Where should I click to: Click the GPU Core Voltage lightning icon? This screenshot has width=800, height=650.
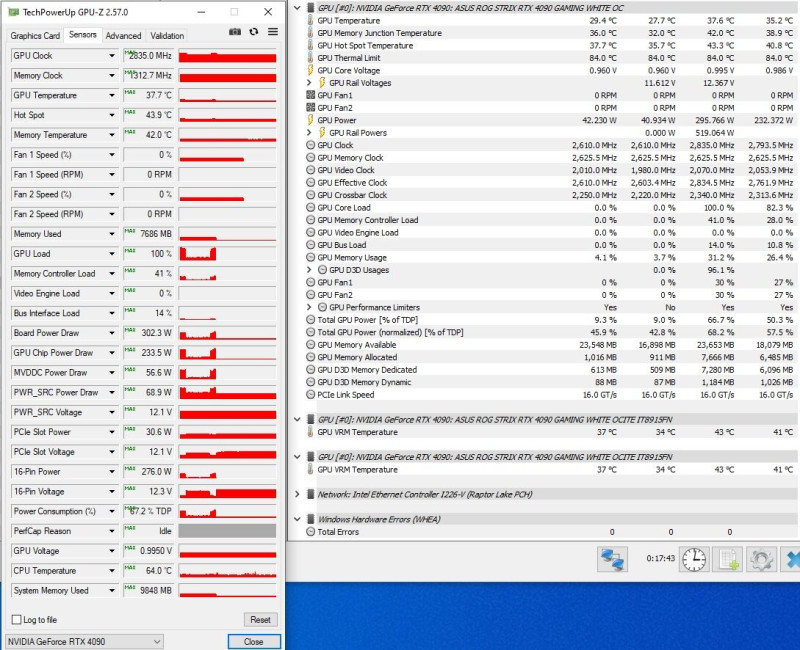point(310,70)
